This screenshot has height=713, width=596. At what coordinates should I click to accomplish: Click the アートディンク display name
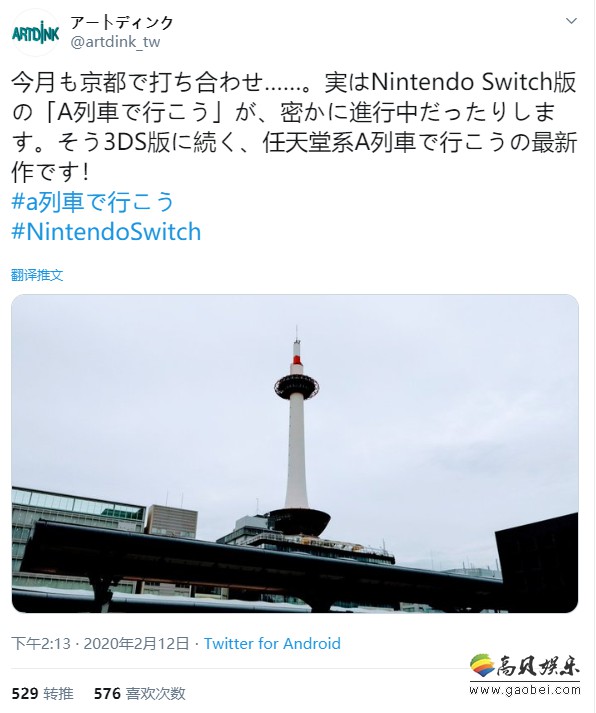point(122,22)
